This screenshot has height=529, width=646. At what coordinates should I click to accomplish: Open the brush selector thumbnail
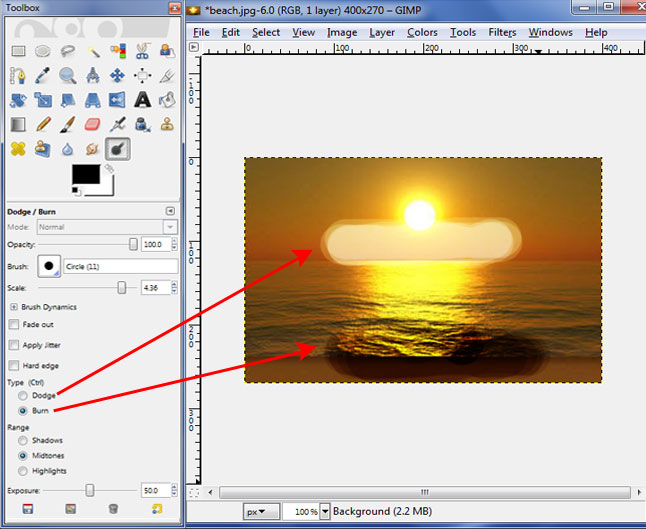click(49, 266)
